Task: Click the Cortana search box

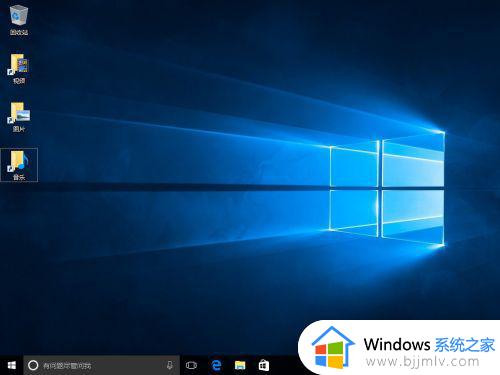Action: pos(101,365)
